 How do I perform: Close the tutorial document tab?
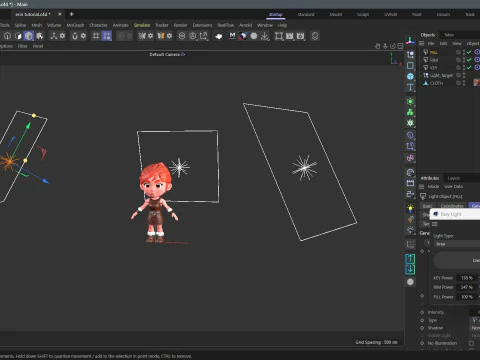click(60, 14)
